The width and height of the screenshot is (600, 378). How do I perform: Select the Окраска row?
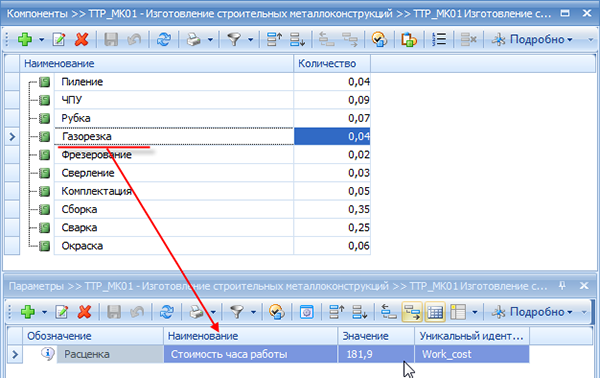[x=174, y=246]
